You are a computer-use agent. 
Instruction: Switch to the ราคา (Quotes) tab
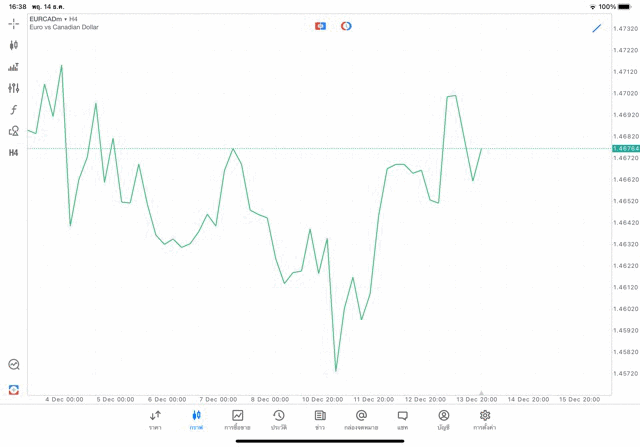(155, 420)
